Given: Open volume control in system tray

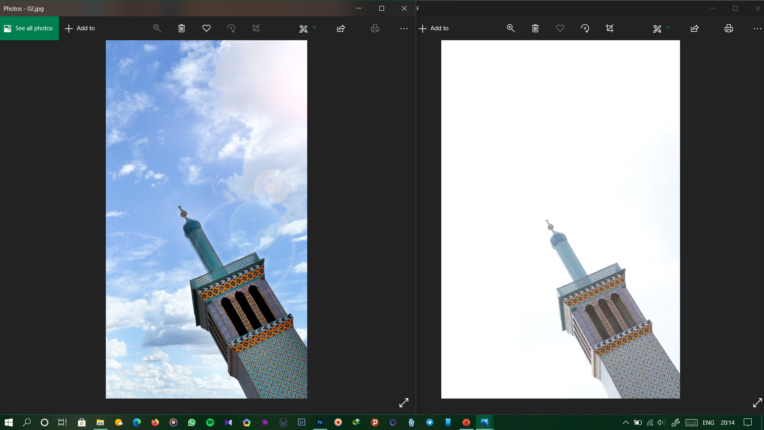Looking at the screenshot, I should click(x=661, y=422).
